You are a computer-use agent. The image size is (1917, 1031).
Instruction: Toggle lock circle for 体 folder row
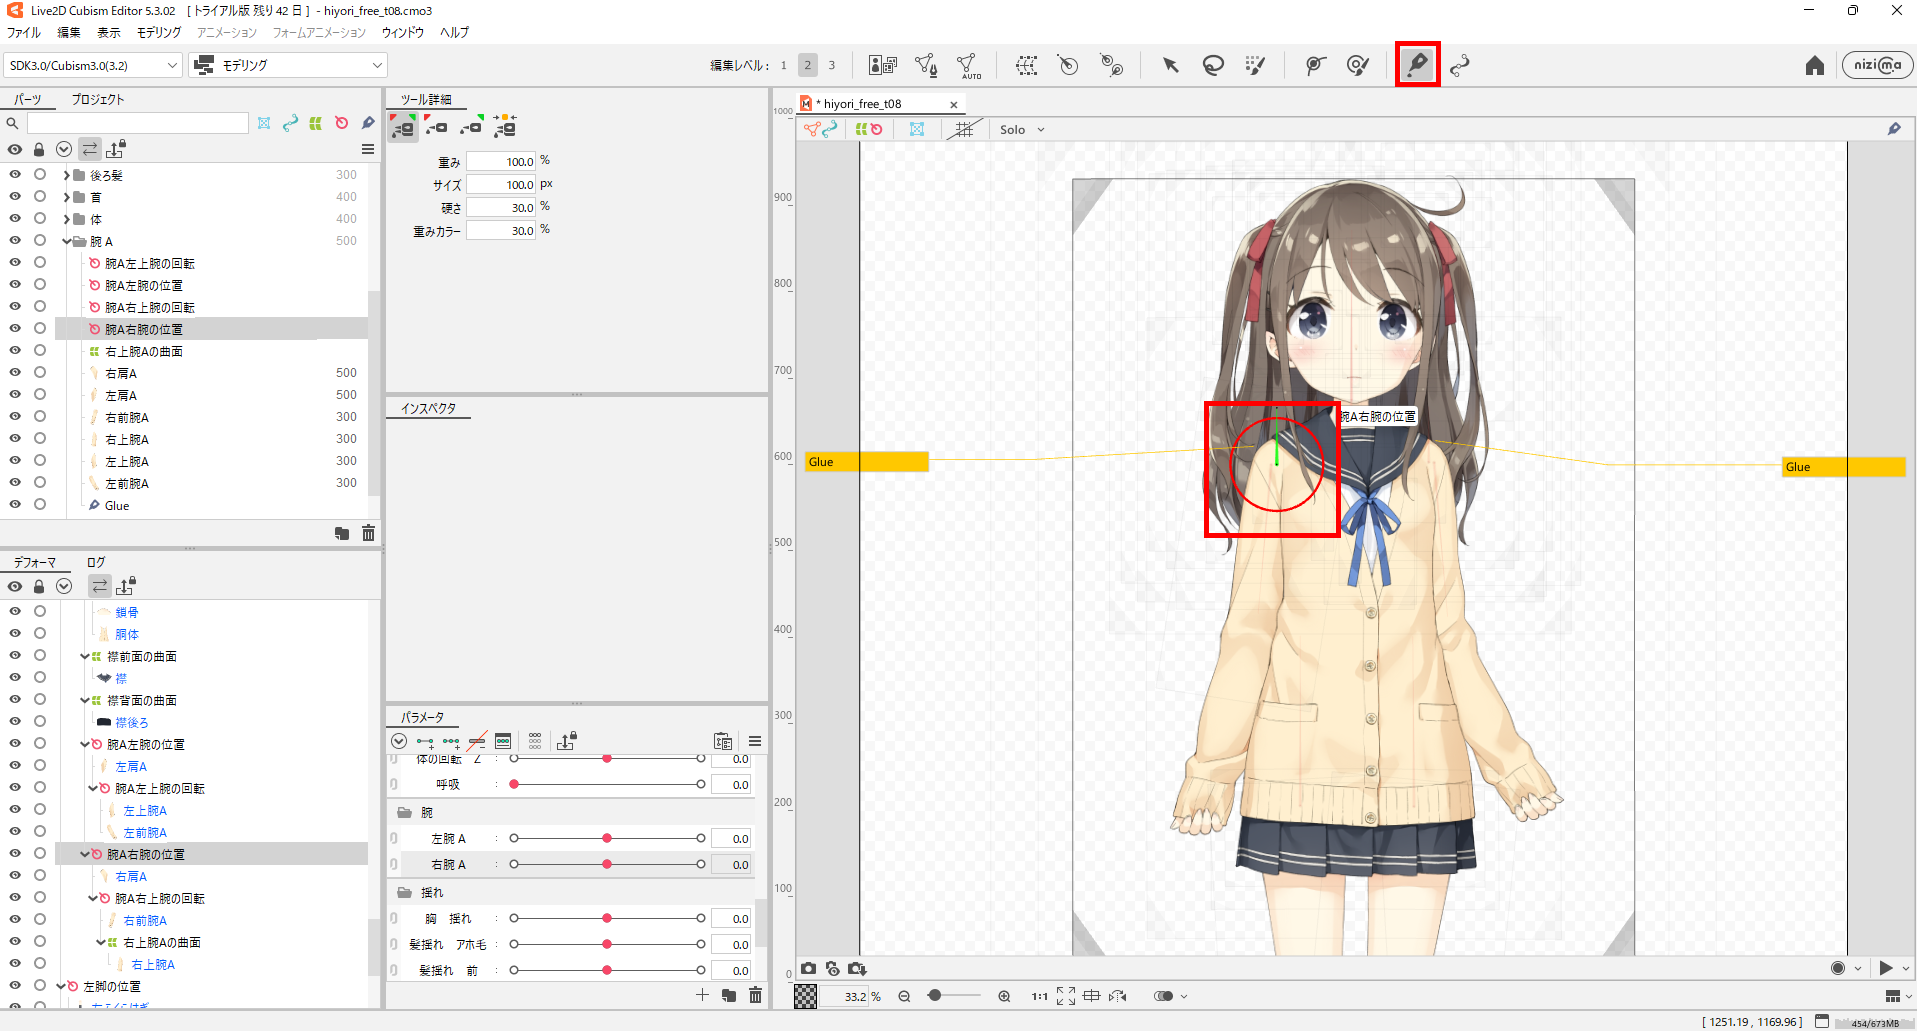pos(40,218)
